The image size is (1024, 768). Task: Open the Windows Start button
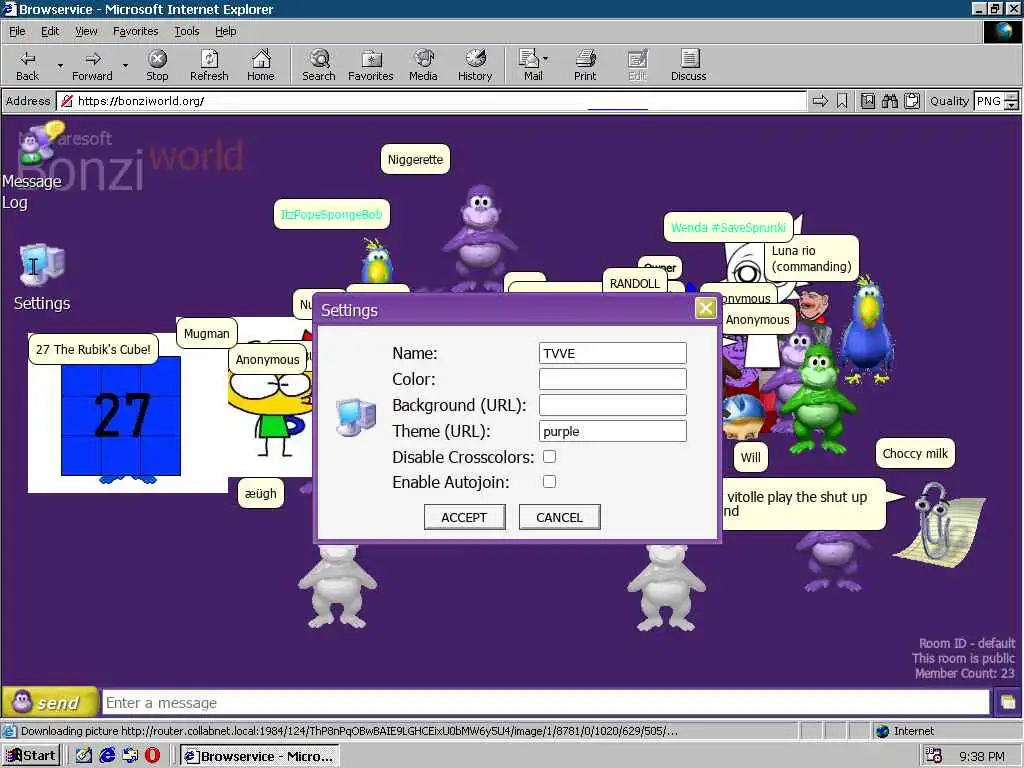(x=31, y=756)
